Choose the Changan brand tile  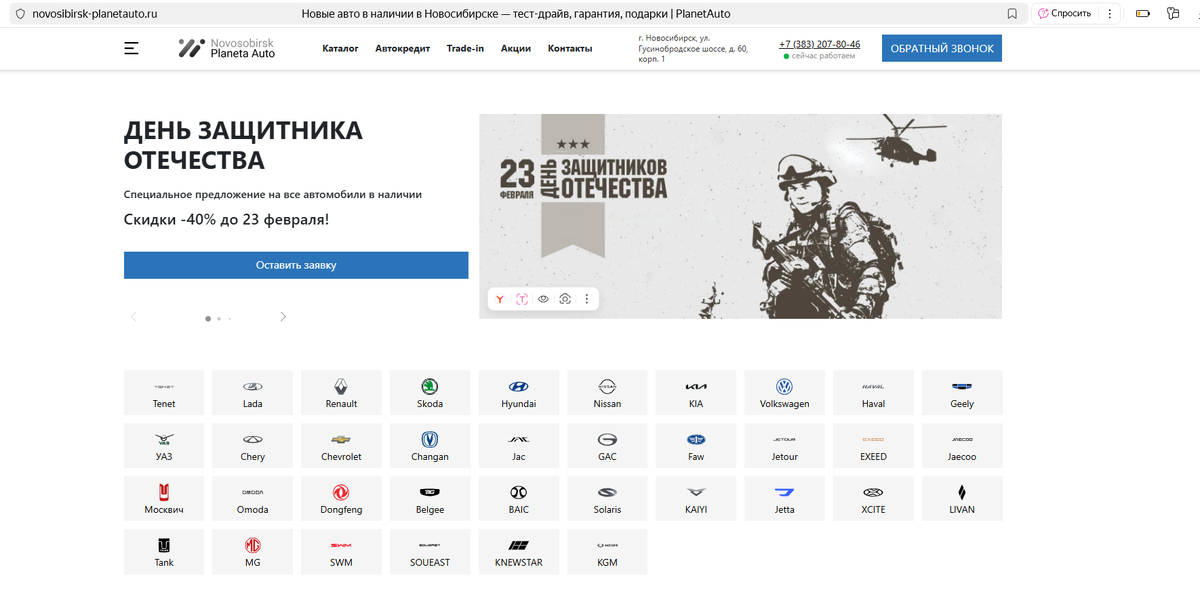pyautogui.click(x=430, y=445)
